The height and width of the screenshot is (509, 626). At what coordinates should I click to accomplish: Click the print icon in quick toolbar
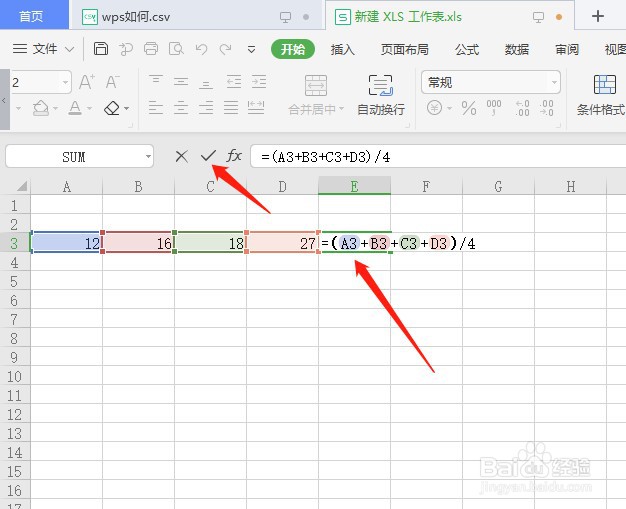point(151,49)
